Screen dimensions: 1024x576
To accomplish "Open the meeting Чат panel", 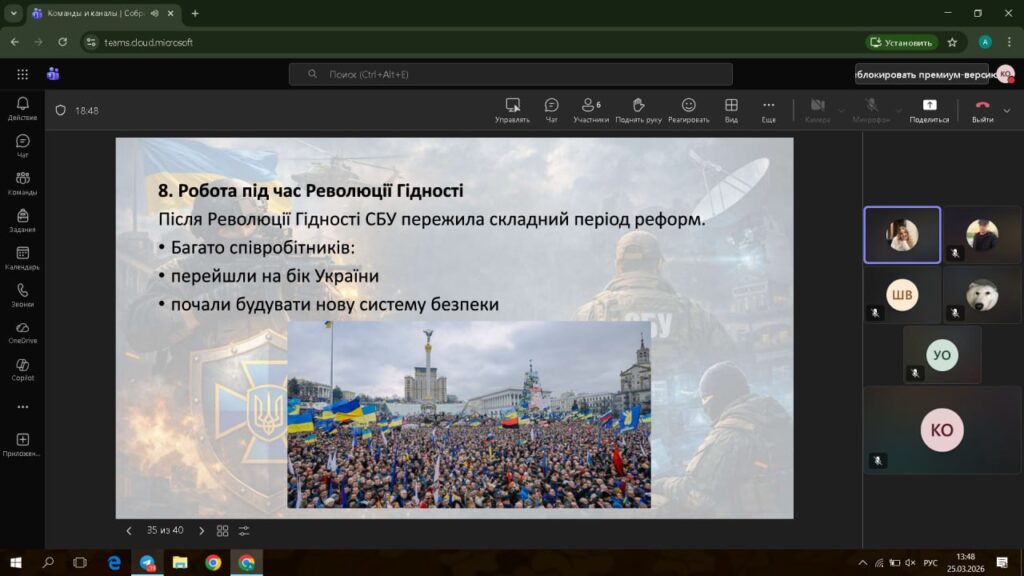I will tap(551, 109).
